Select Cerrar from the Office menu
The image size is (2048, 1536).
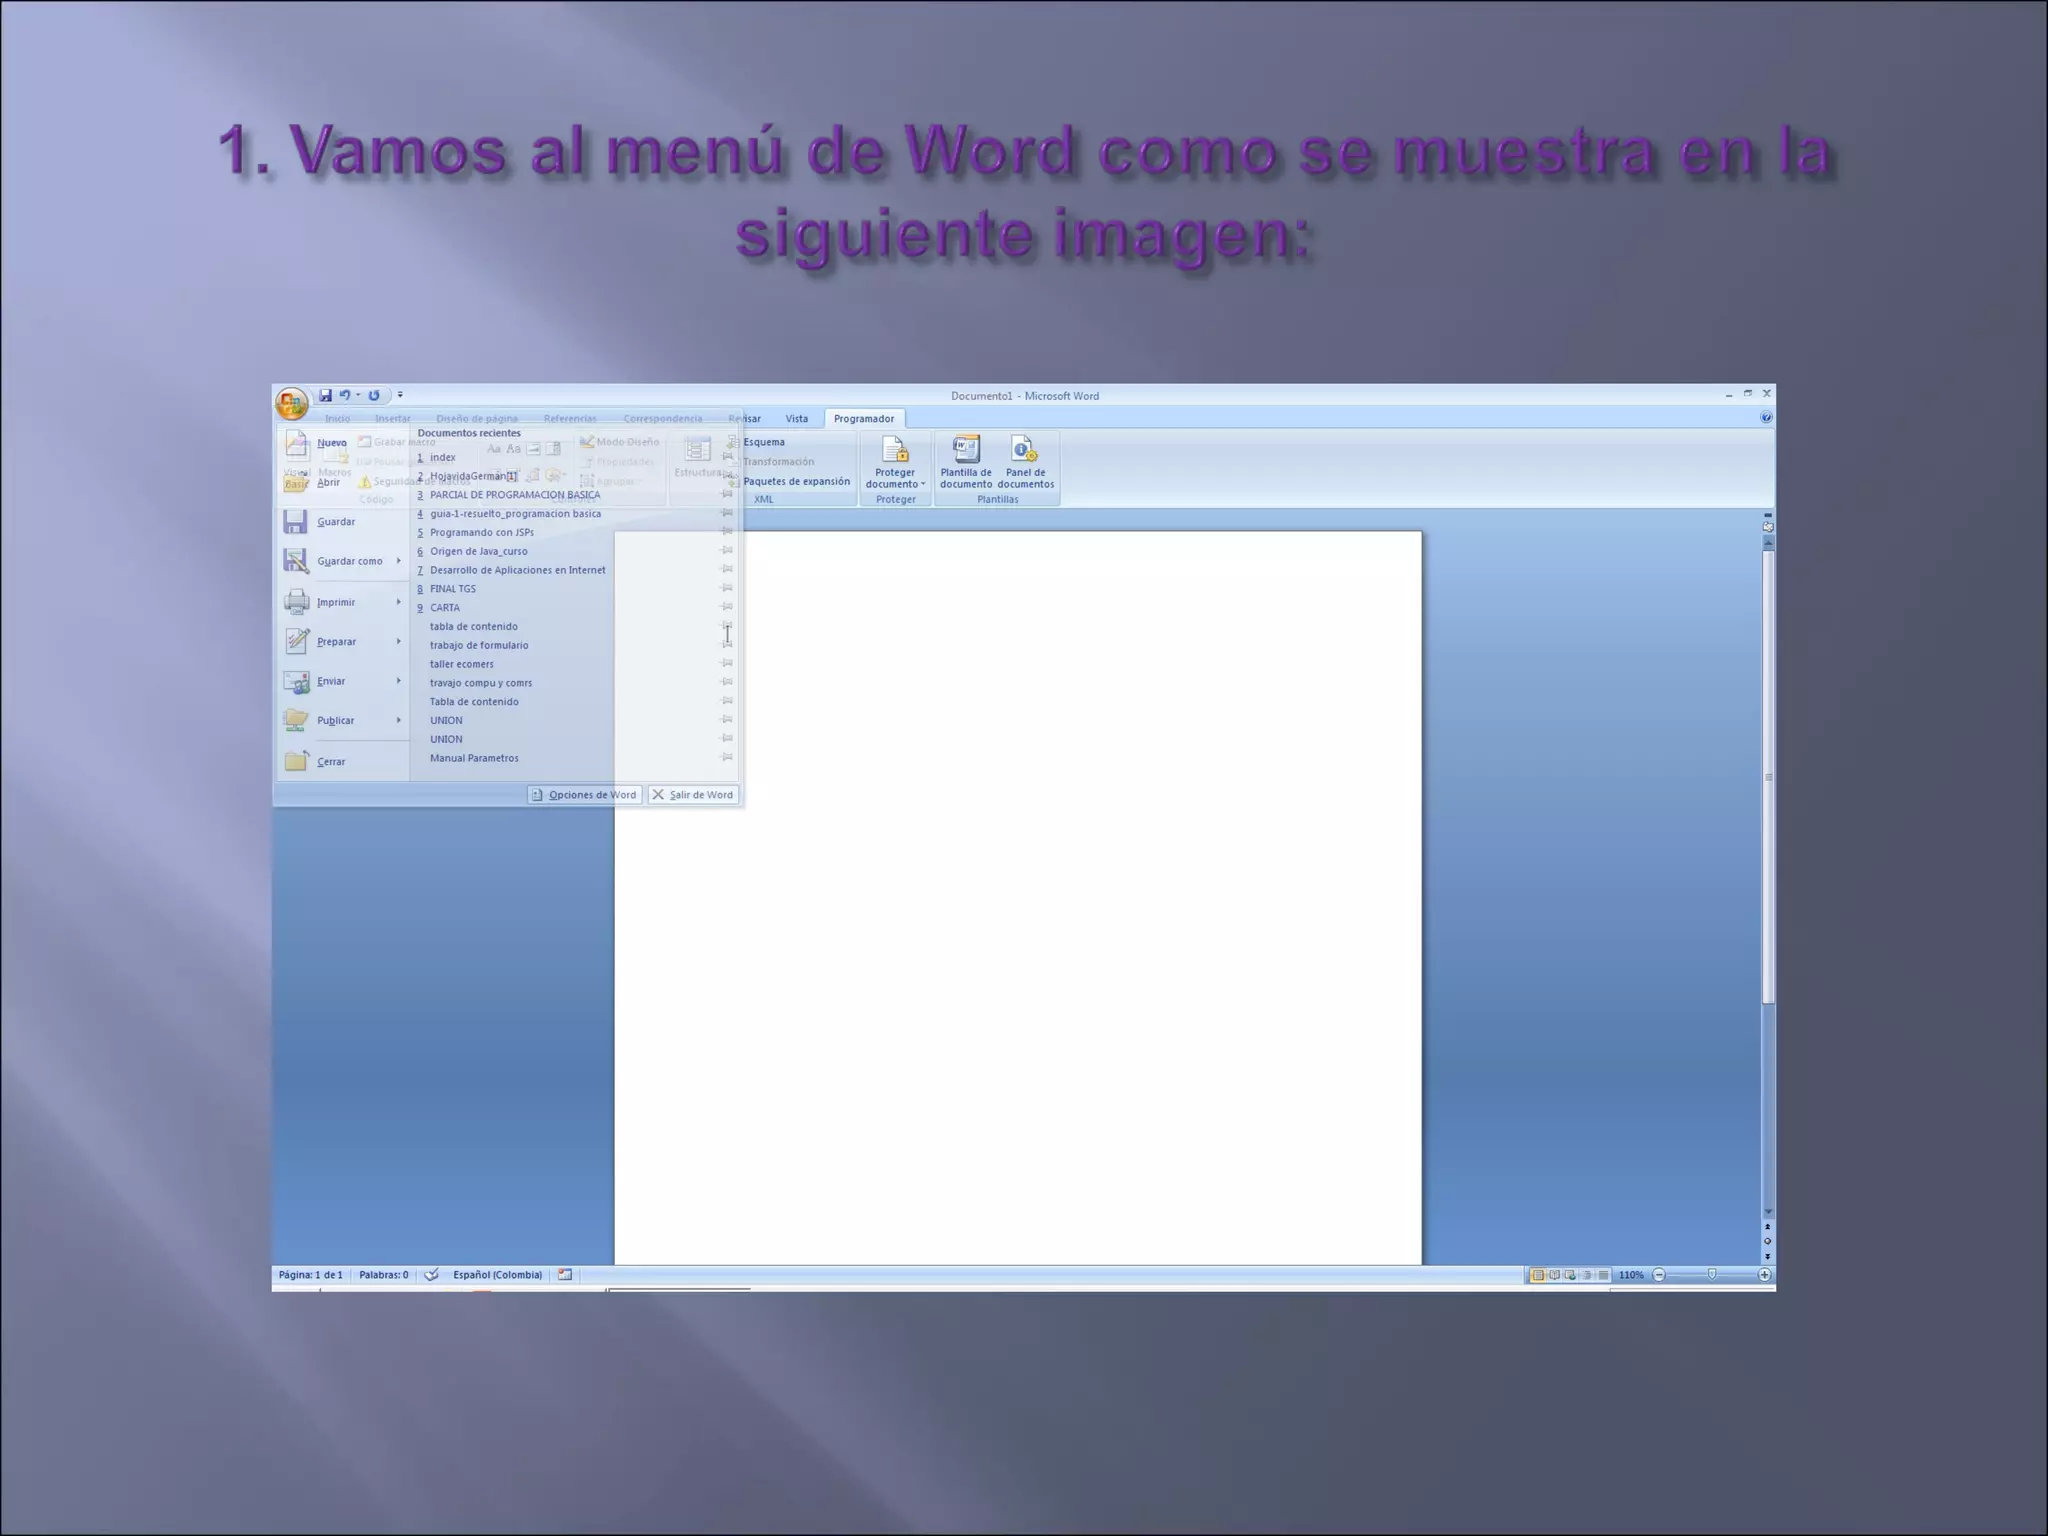point(330,762)
